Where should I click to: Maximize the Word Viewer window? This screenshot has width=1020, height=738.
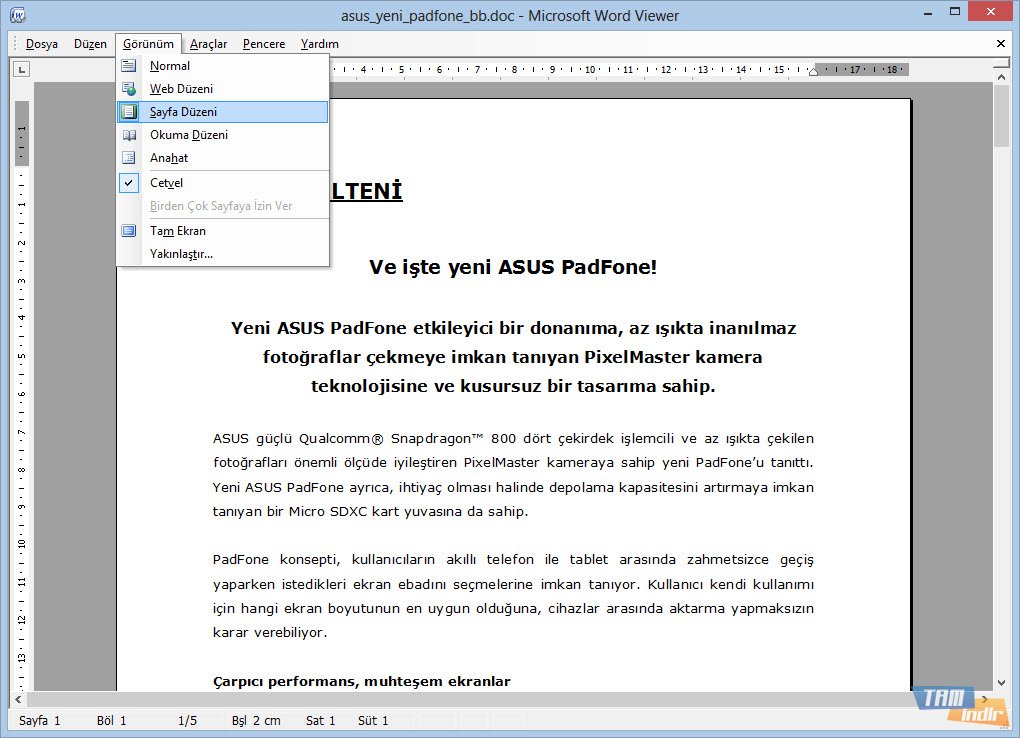[955, 12]
